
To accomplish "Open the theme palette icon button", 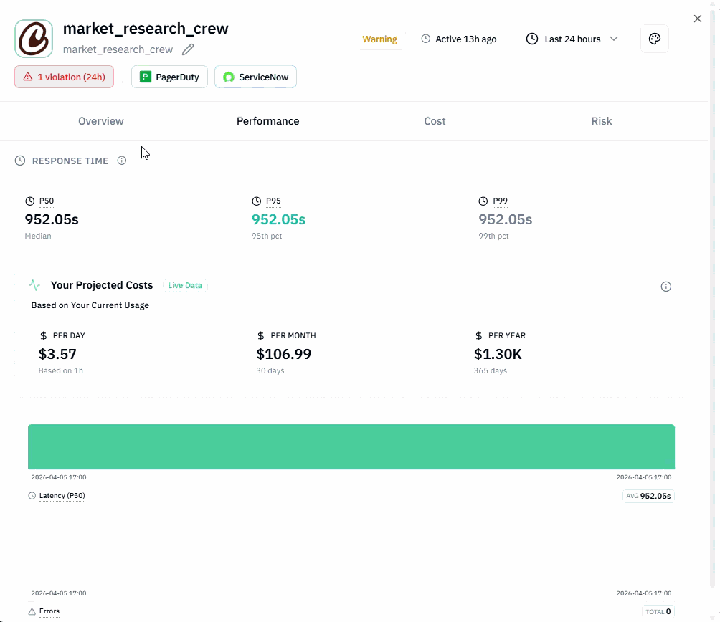I will (654, 39).
